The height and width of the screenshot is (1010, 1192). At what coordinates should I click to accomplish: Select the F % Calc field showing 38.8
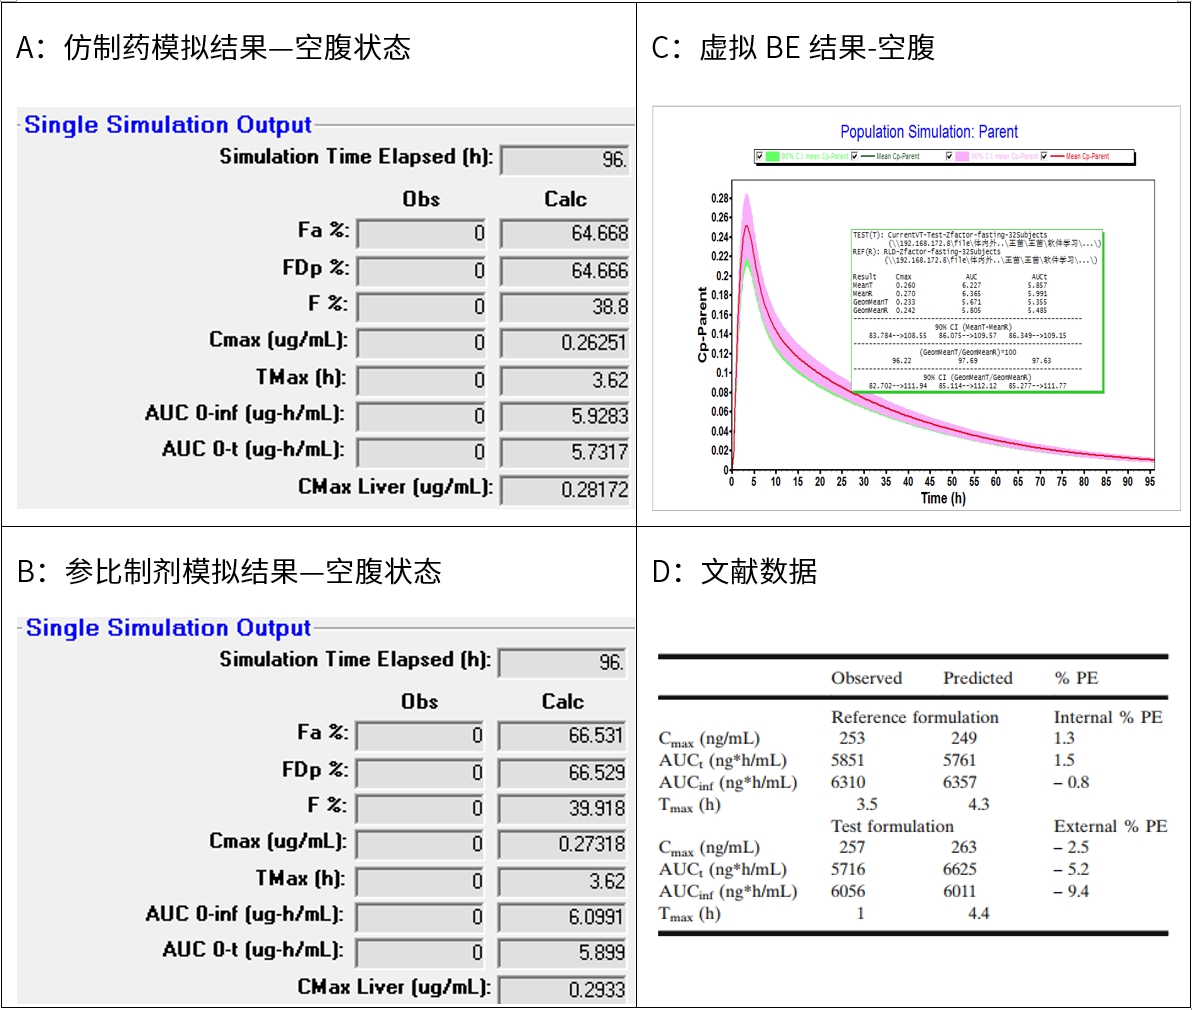coord(565,307)
